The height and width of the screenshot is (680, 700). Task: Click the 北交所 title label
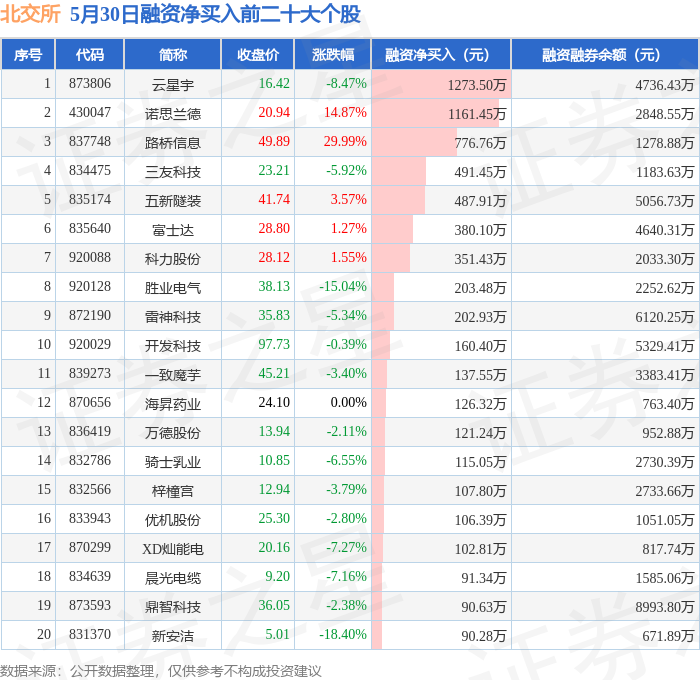point(30,14)
